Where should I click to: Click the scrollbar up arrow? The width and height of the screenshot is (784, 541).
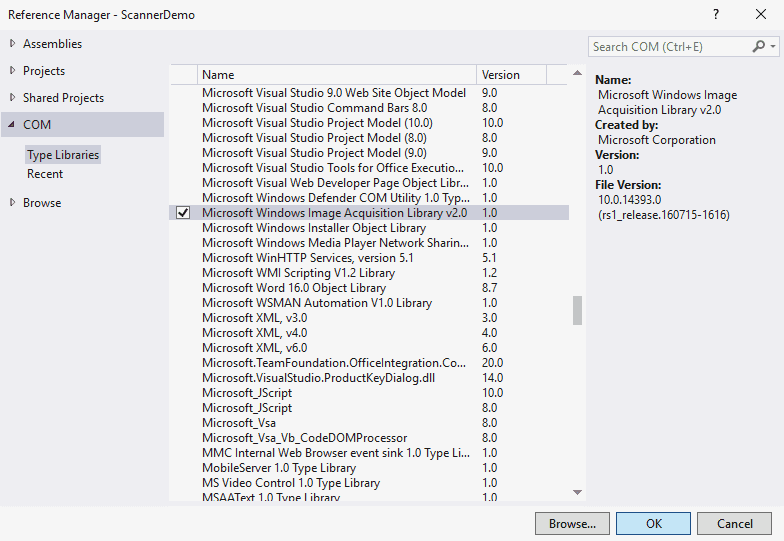click(577, 73)
